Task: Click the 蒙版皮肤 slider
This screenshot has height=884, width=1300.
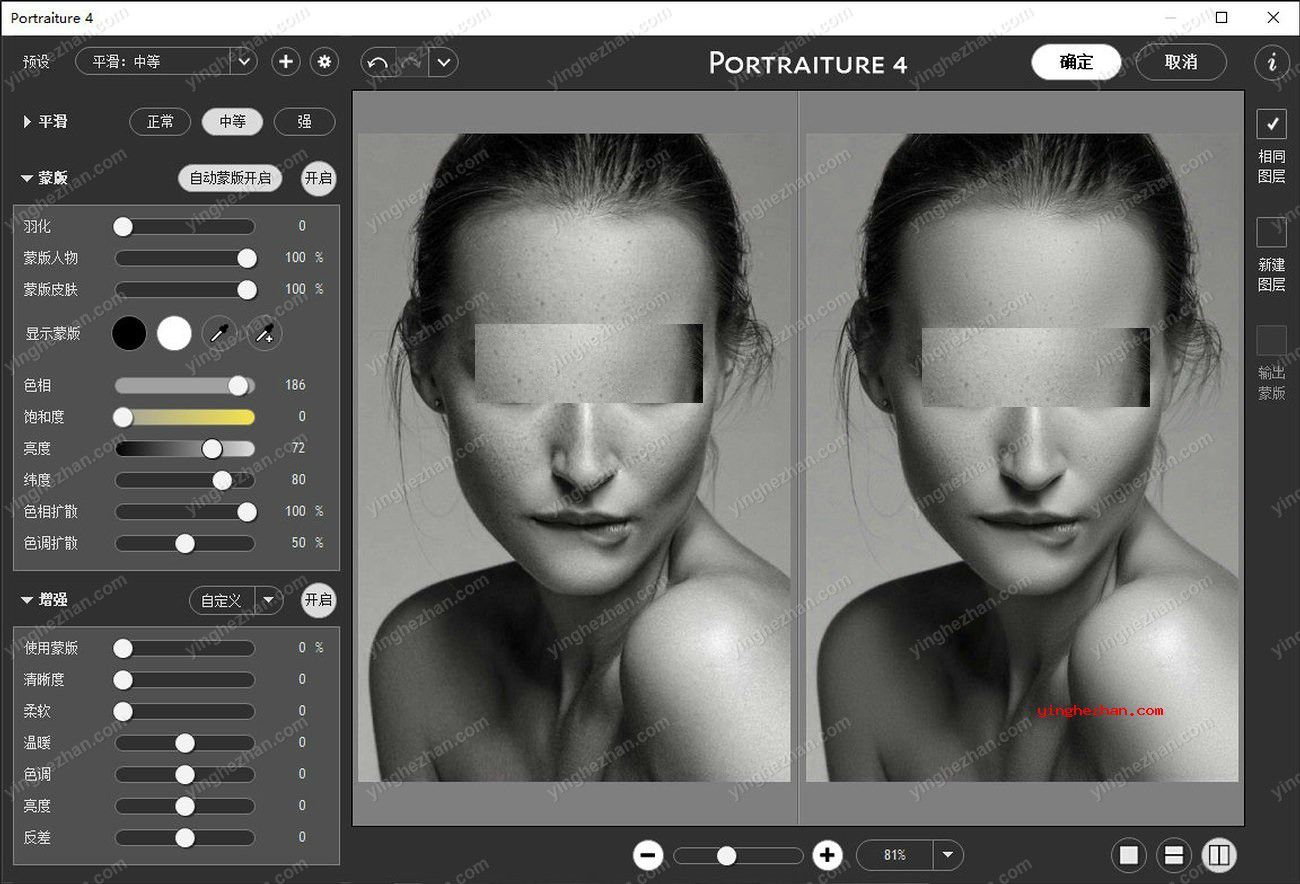Action: point(185,290)
